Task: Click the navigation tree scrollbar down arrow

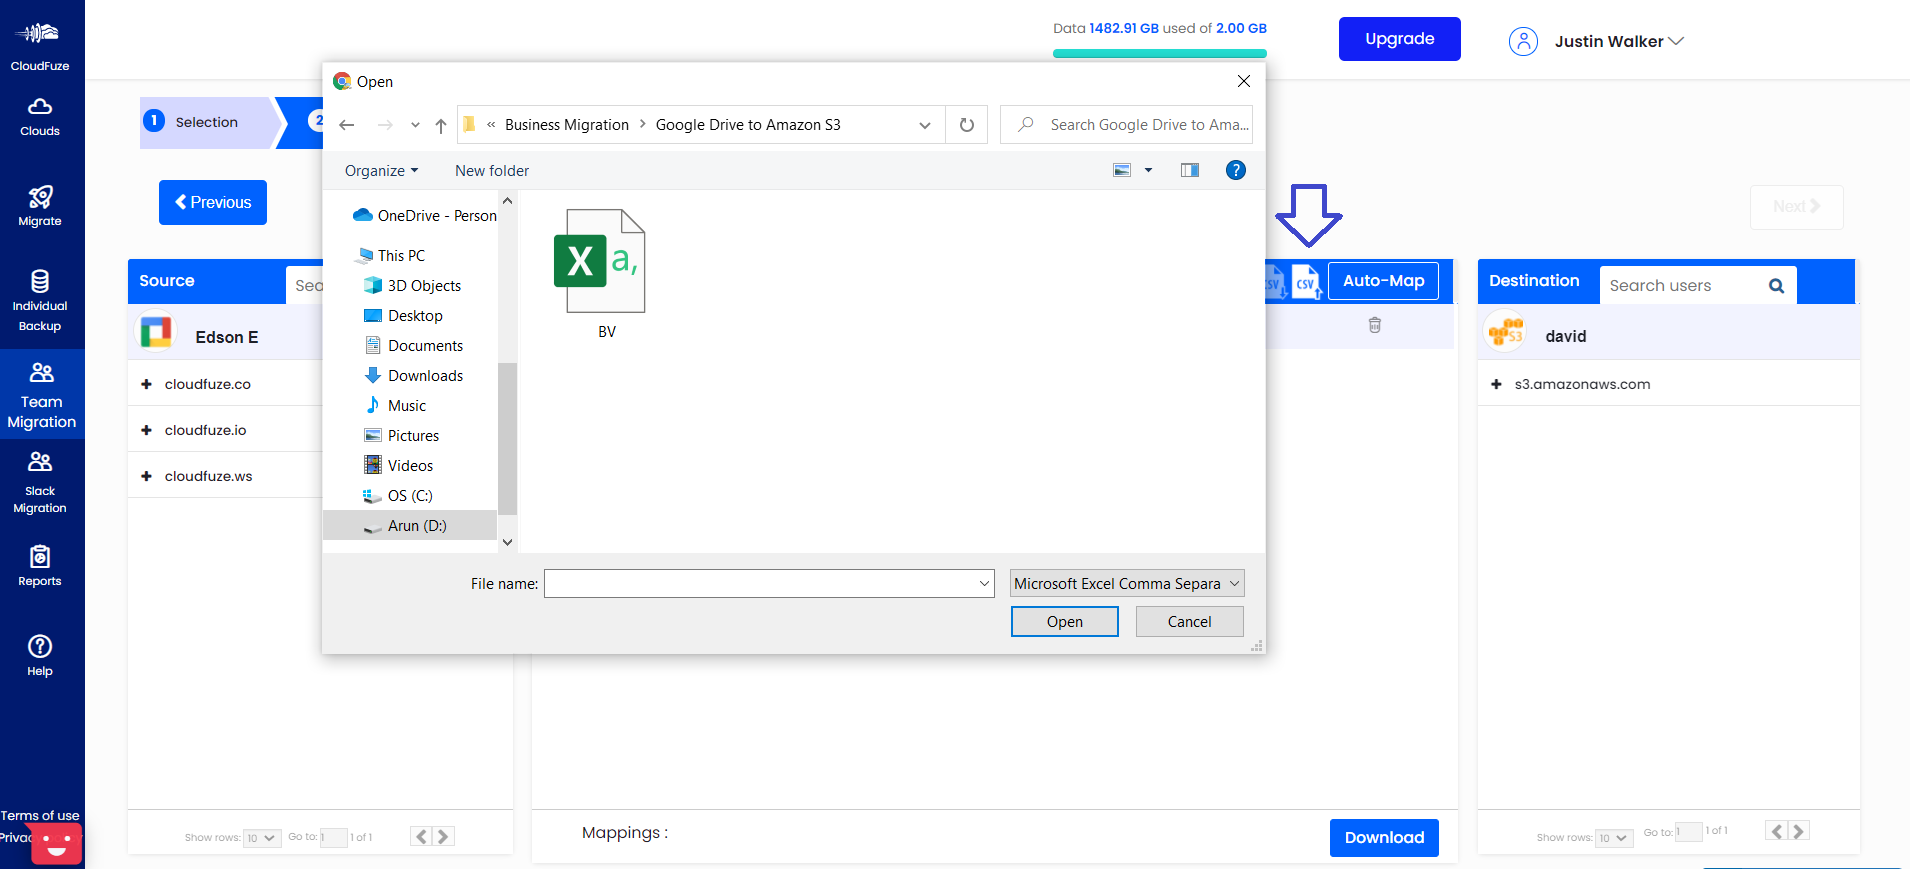Action: click(x=507, y=542)
